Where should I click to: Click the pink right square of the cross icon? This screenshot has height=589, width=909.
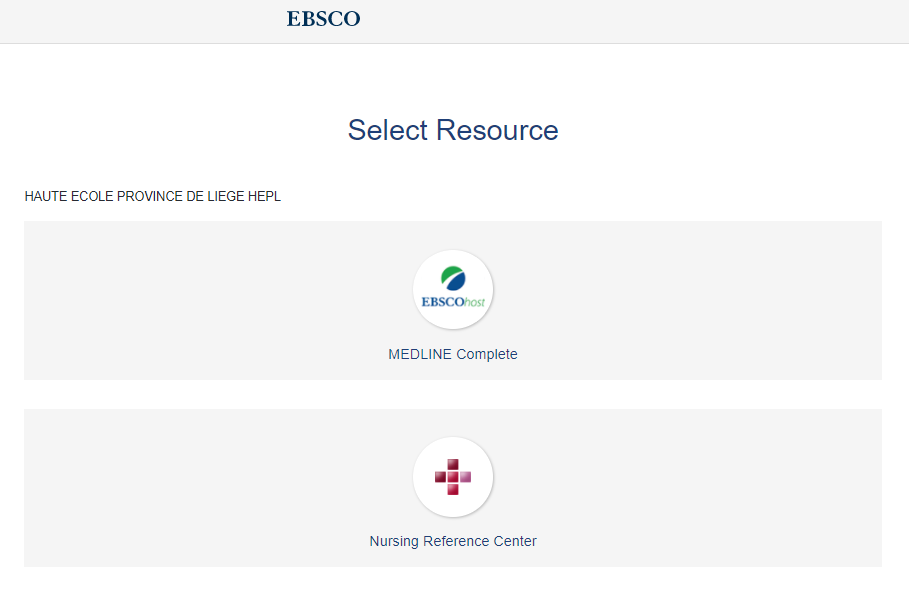click(x=466, y=477)
